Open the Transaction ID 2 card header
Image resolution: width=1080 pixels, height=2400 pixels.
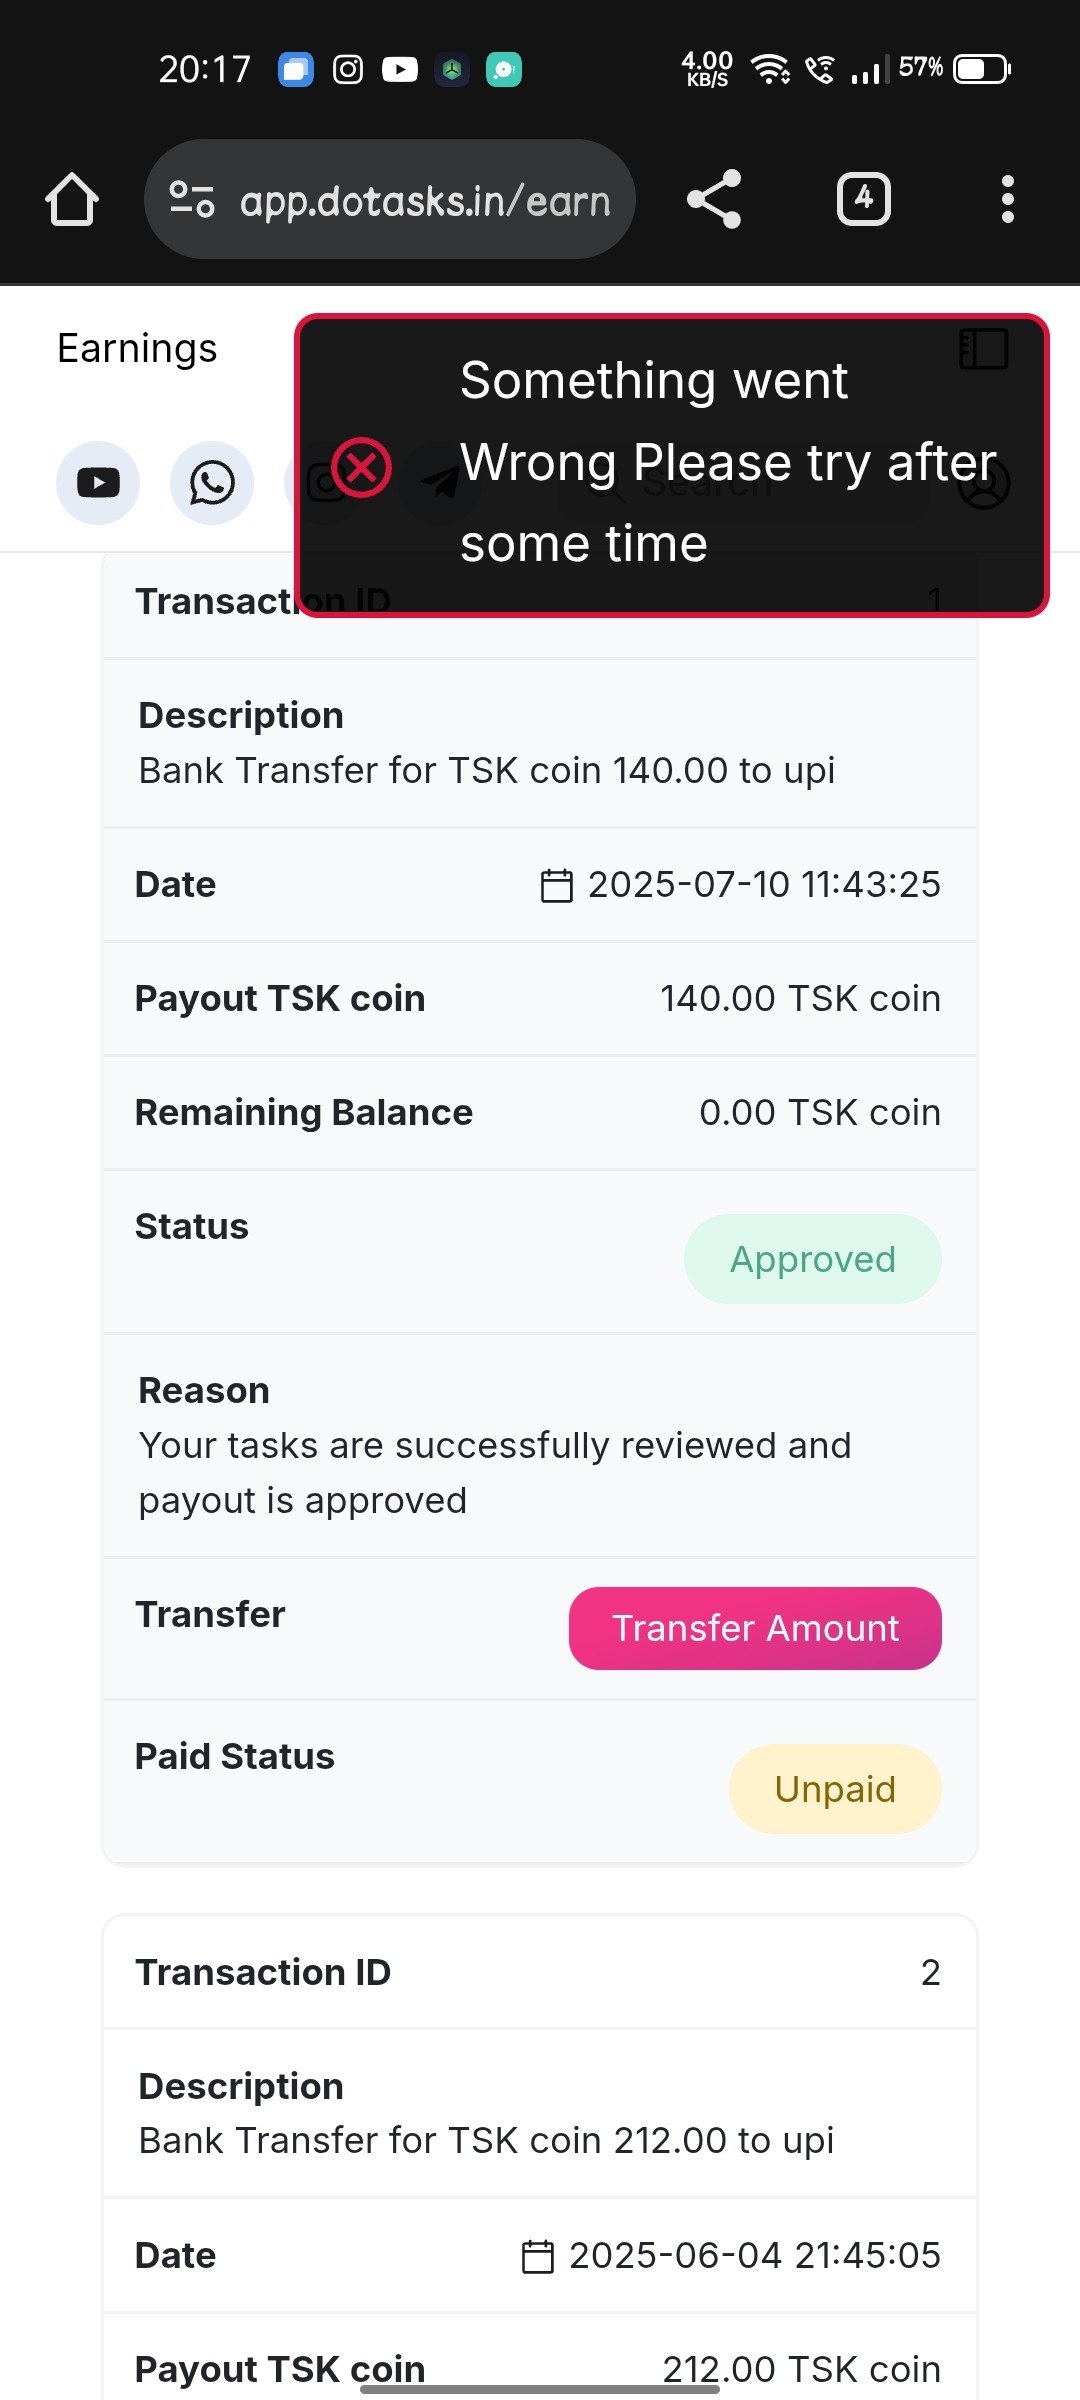(x=540, y=1972)
